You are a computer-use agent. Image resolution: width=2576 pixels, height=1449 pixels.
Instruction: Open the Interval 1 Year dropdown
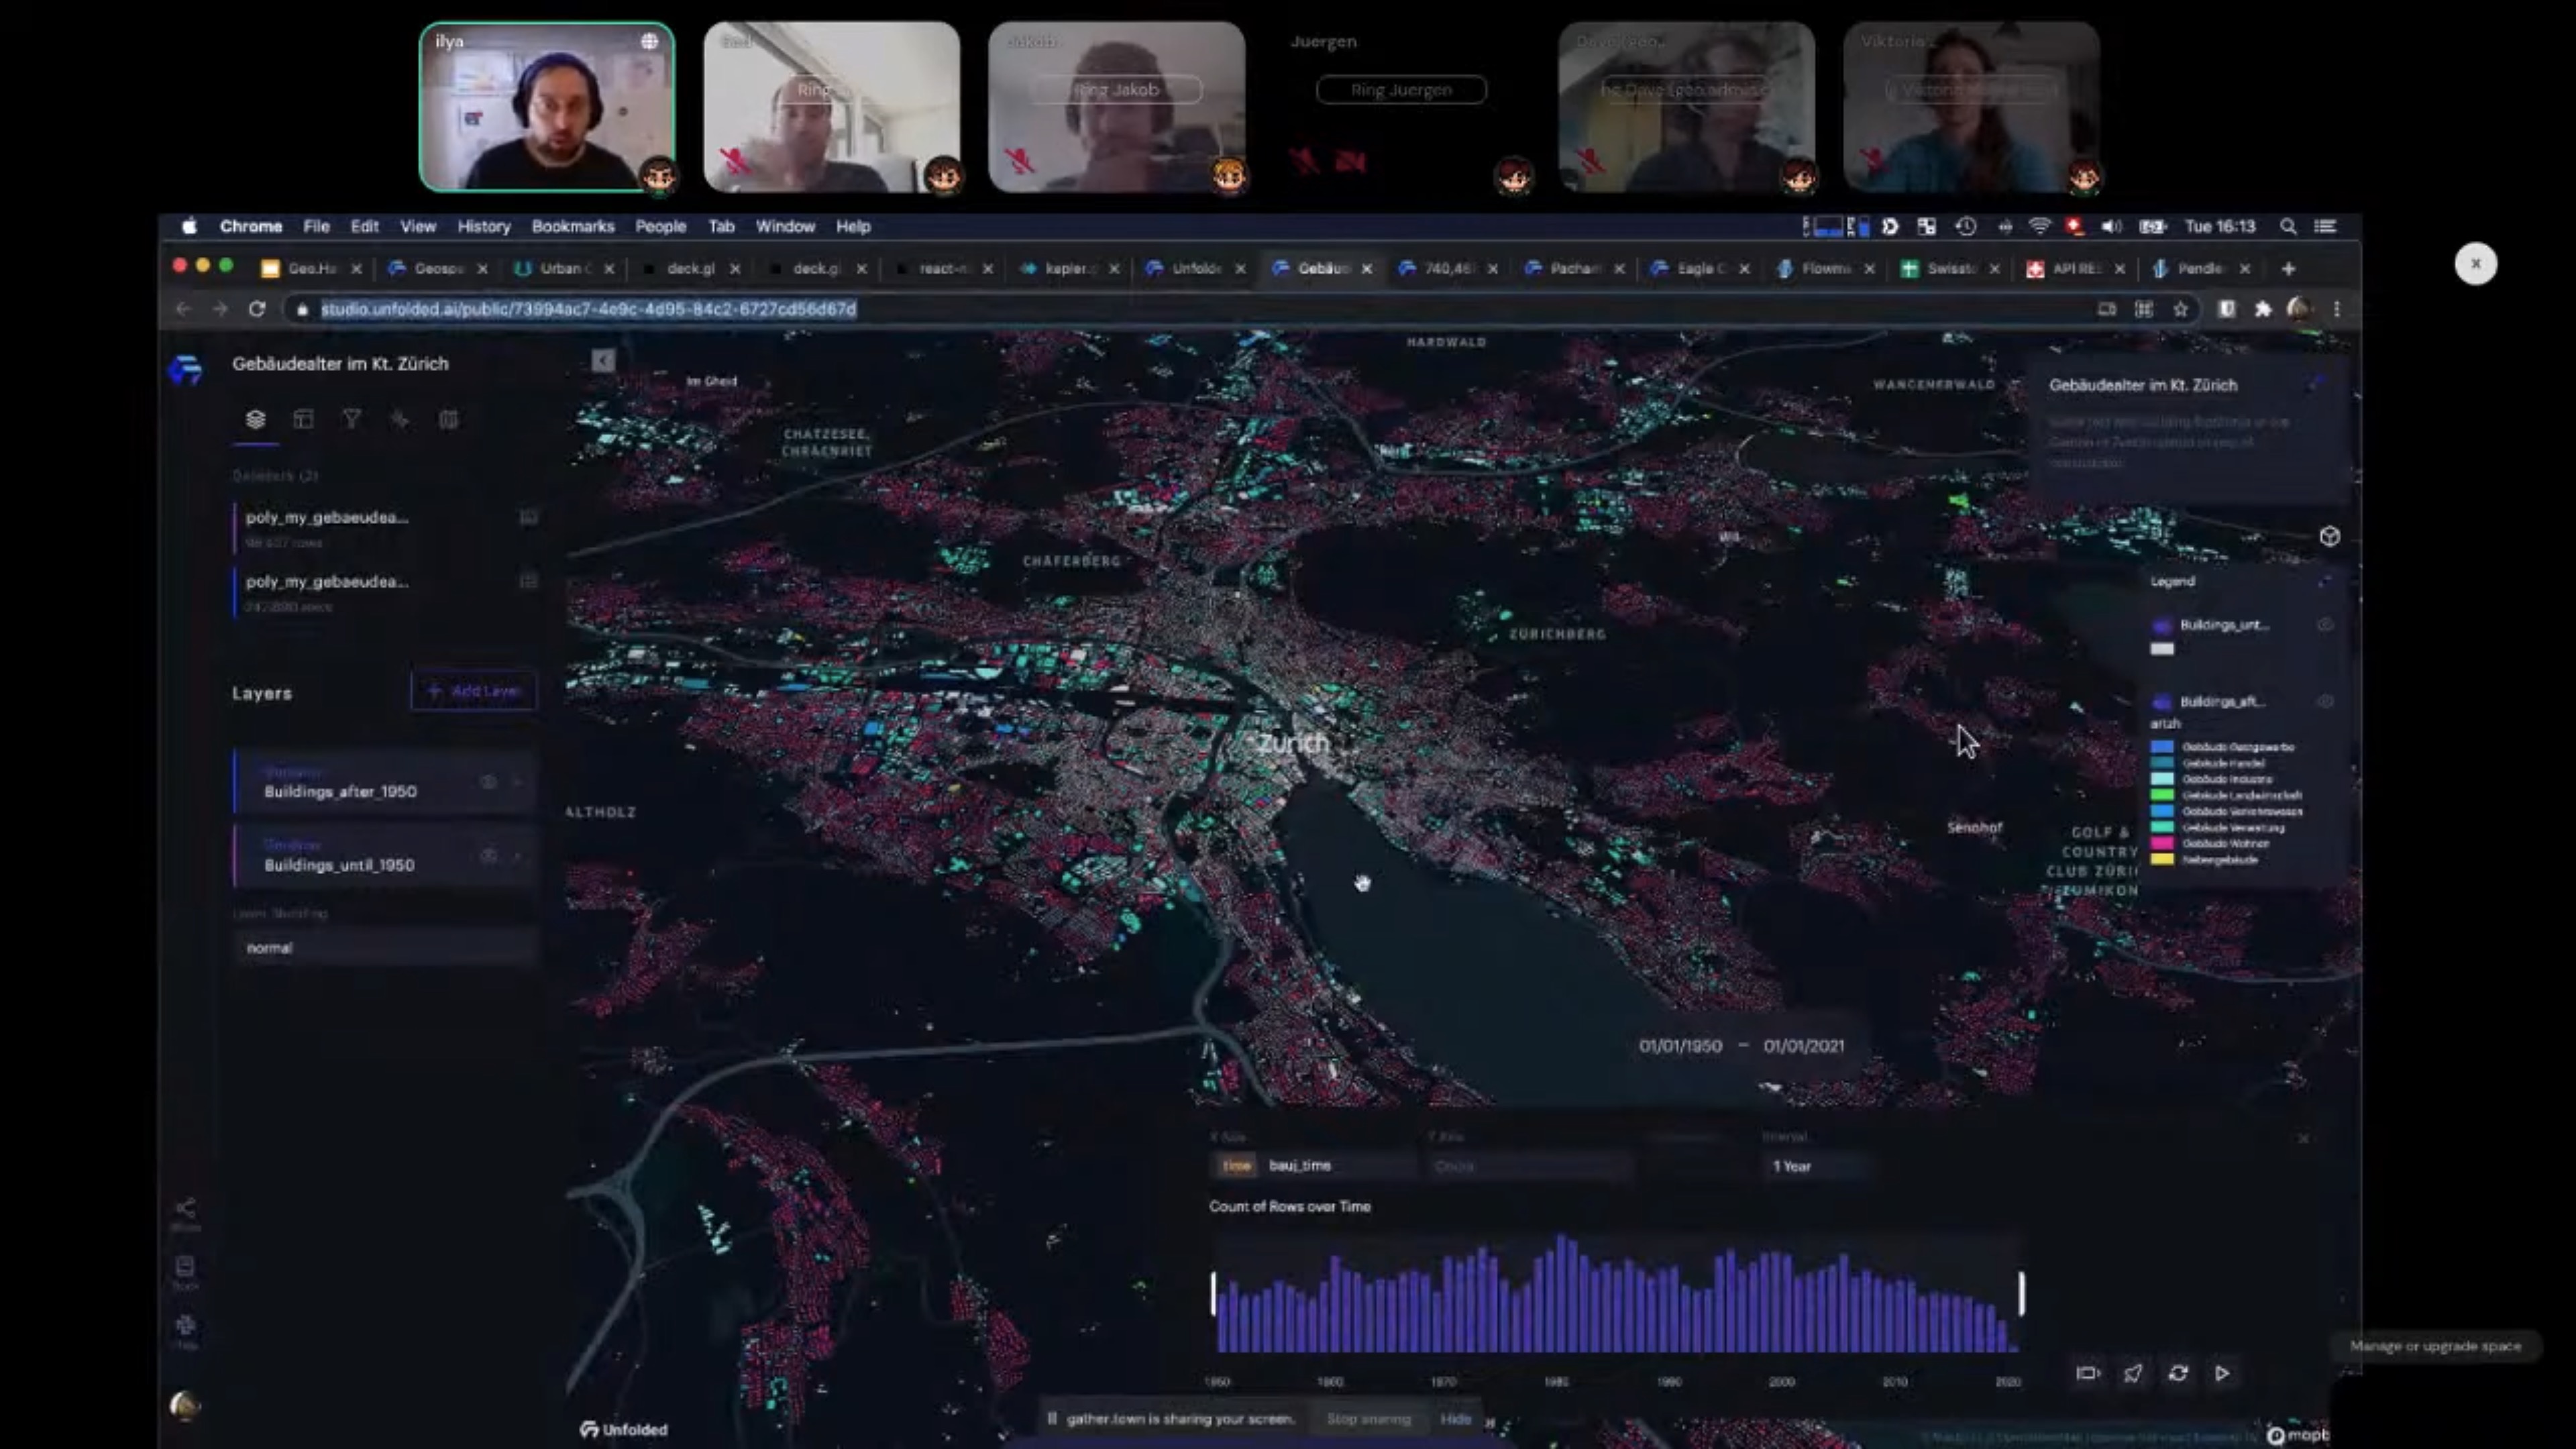click(1814, 1166)
